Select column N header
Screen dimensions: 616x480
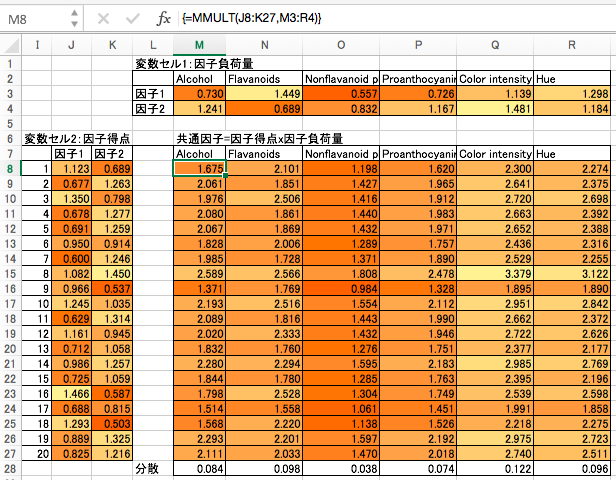coord(264,46)
